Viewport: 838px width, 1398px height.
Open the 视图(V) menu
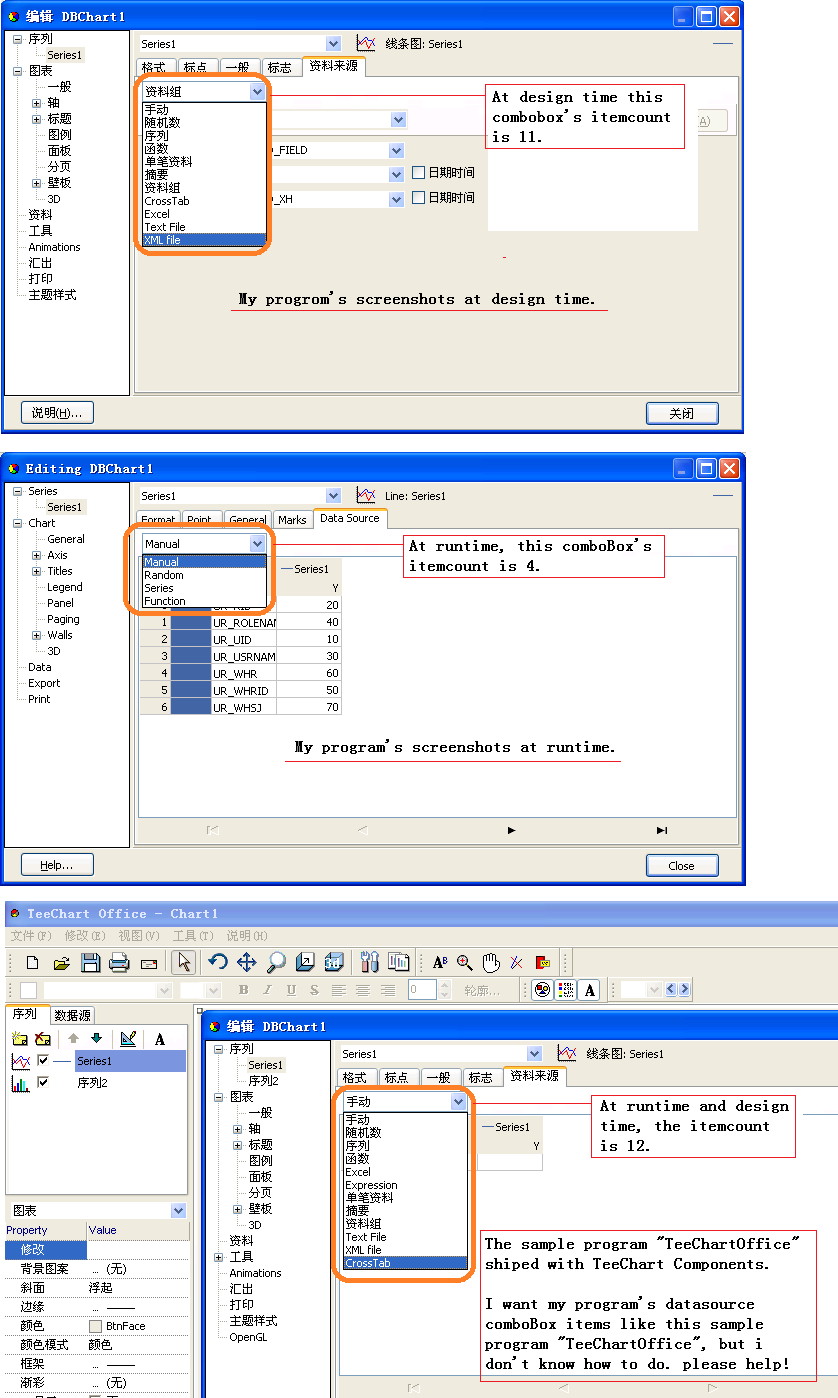point(138,936)
